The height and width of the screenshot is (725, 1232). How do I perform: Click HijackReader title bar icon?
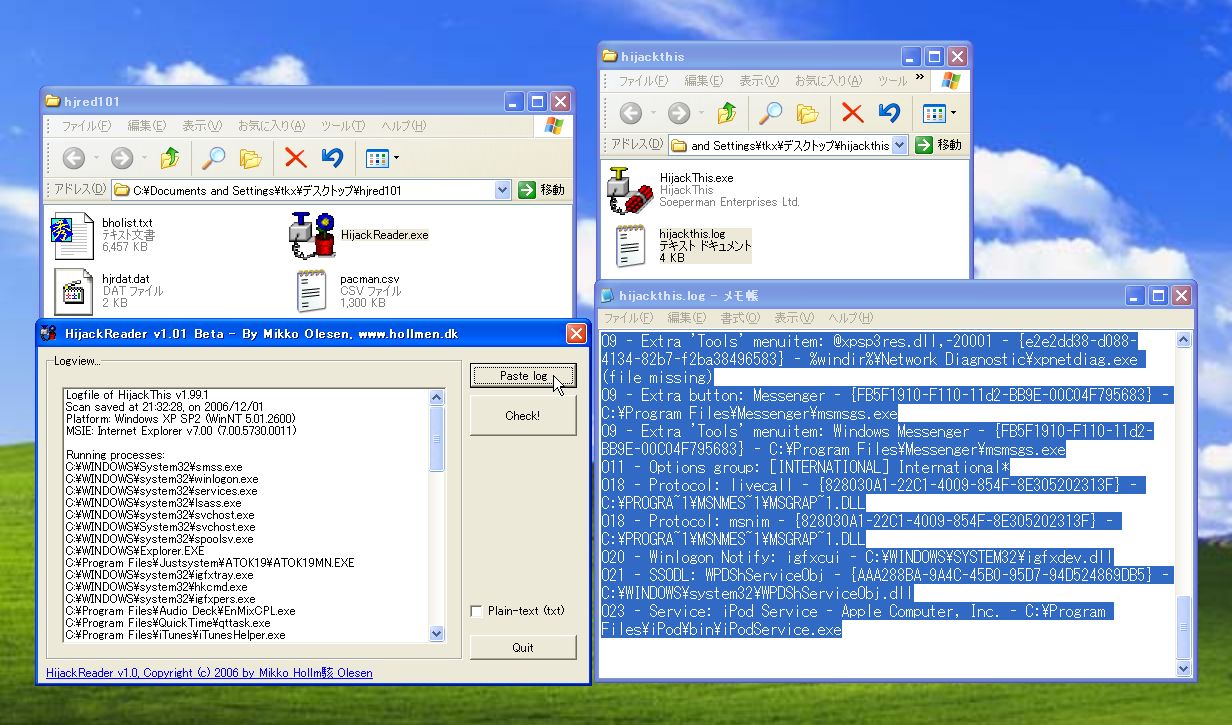pos(49,333)
